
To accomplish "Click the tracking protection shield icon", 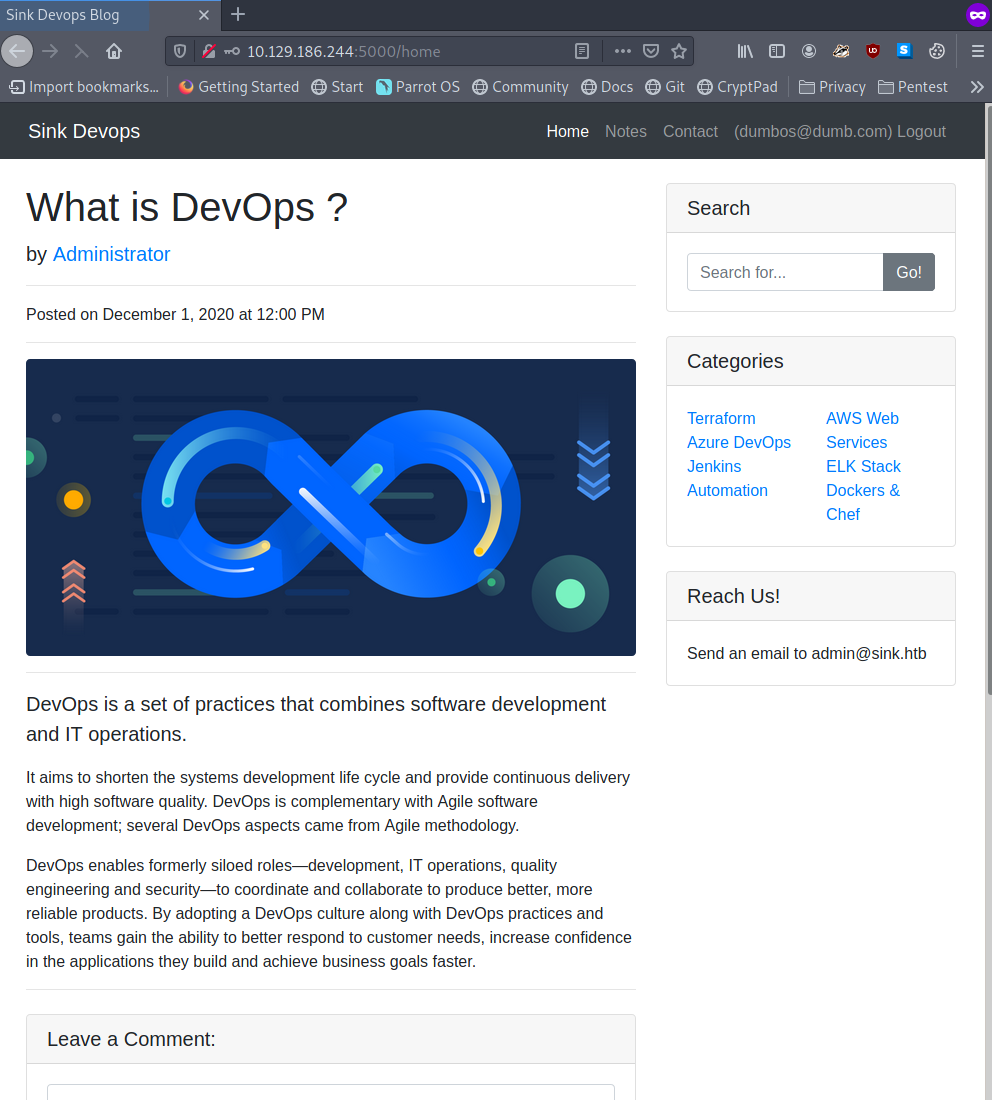I will pos(180,51).
